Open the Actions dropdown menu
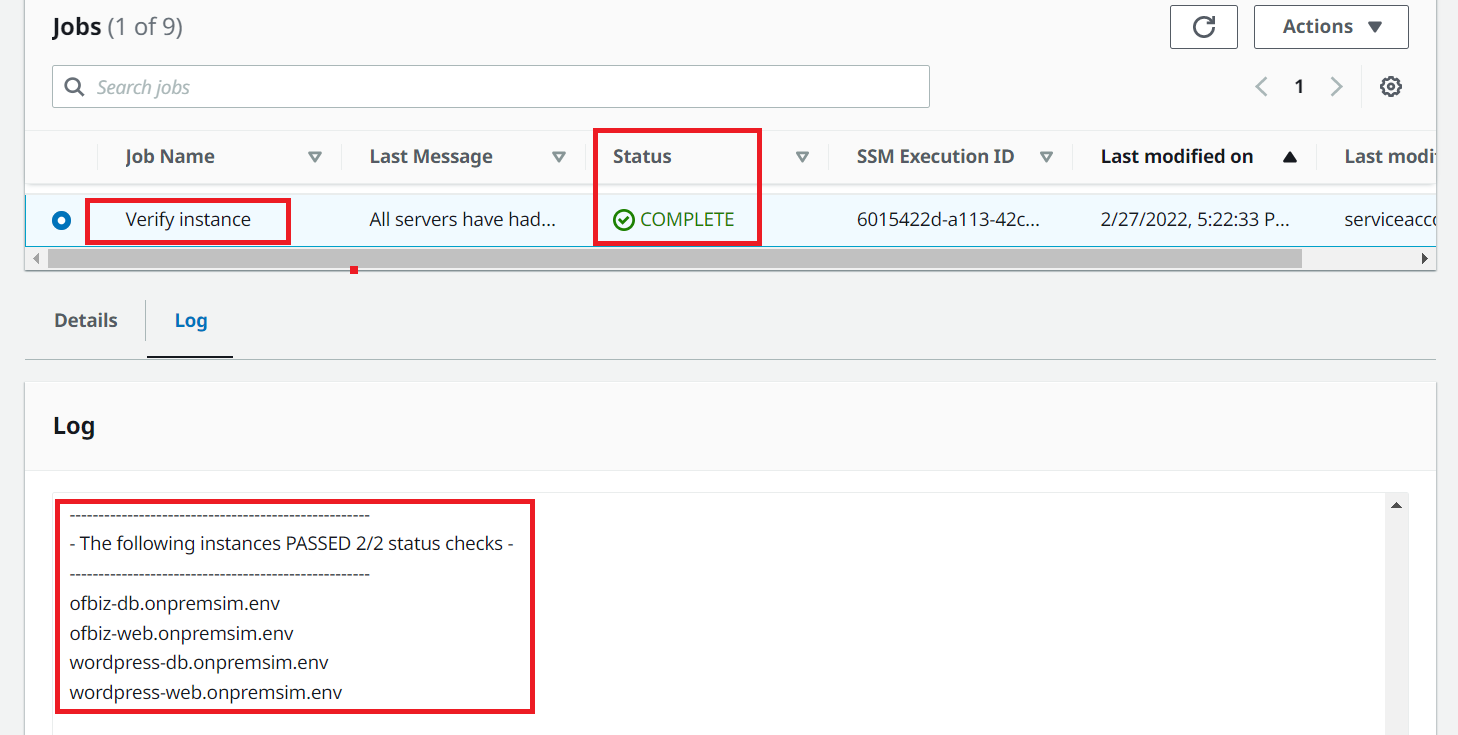This screenshot has width=1458, height=735. point(1331,27)
